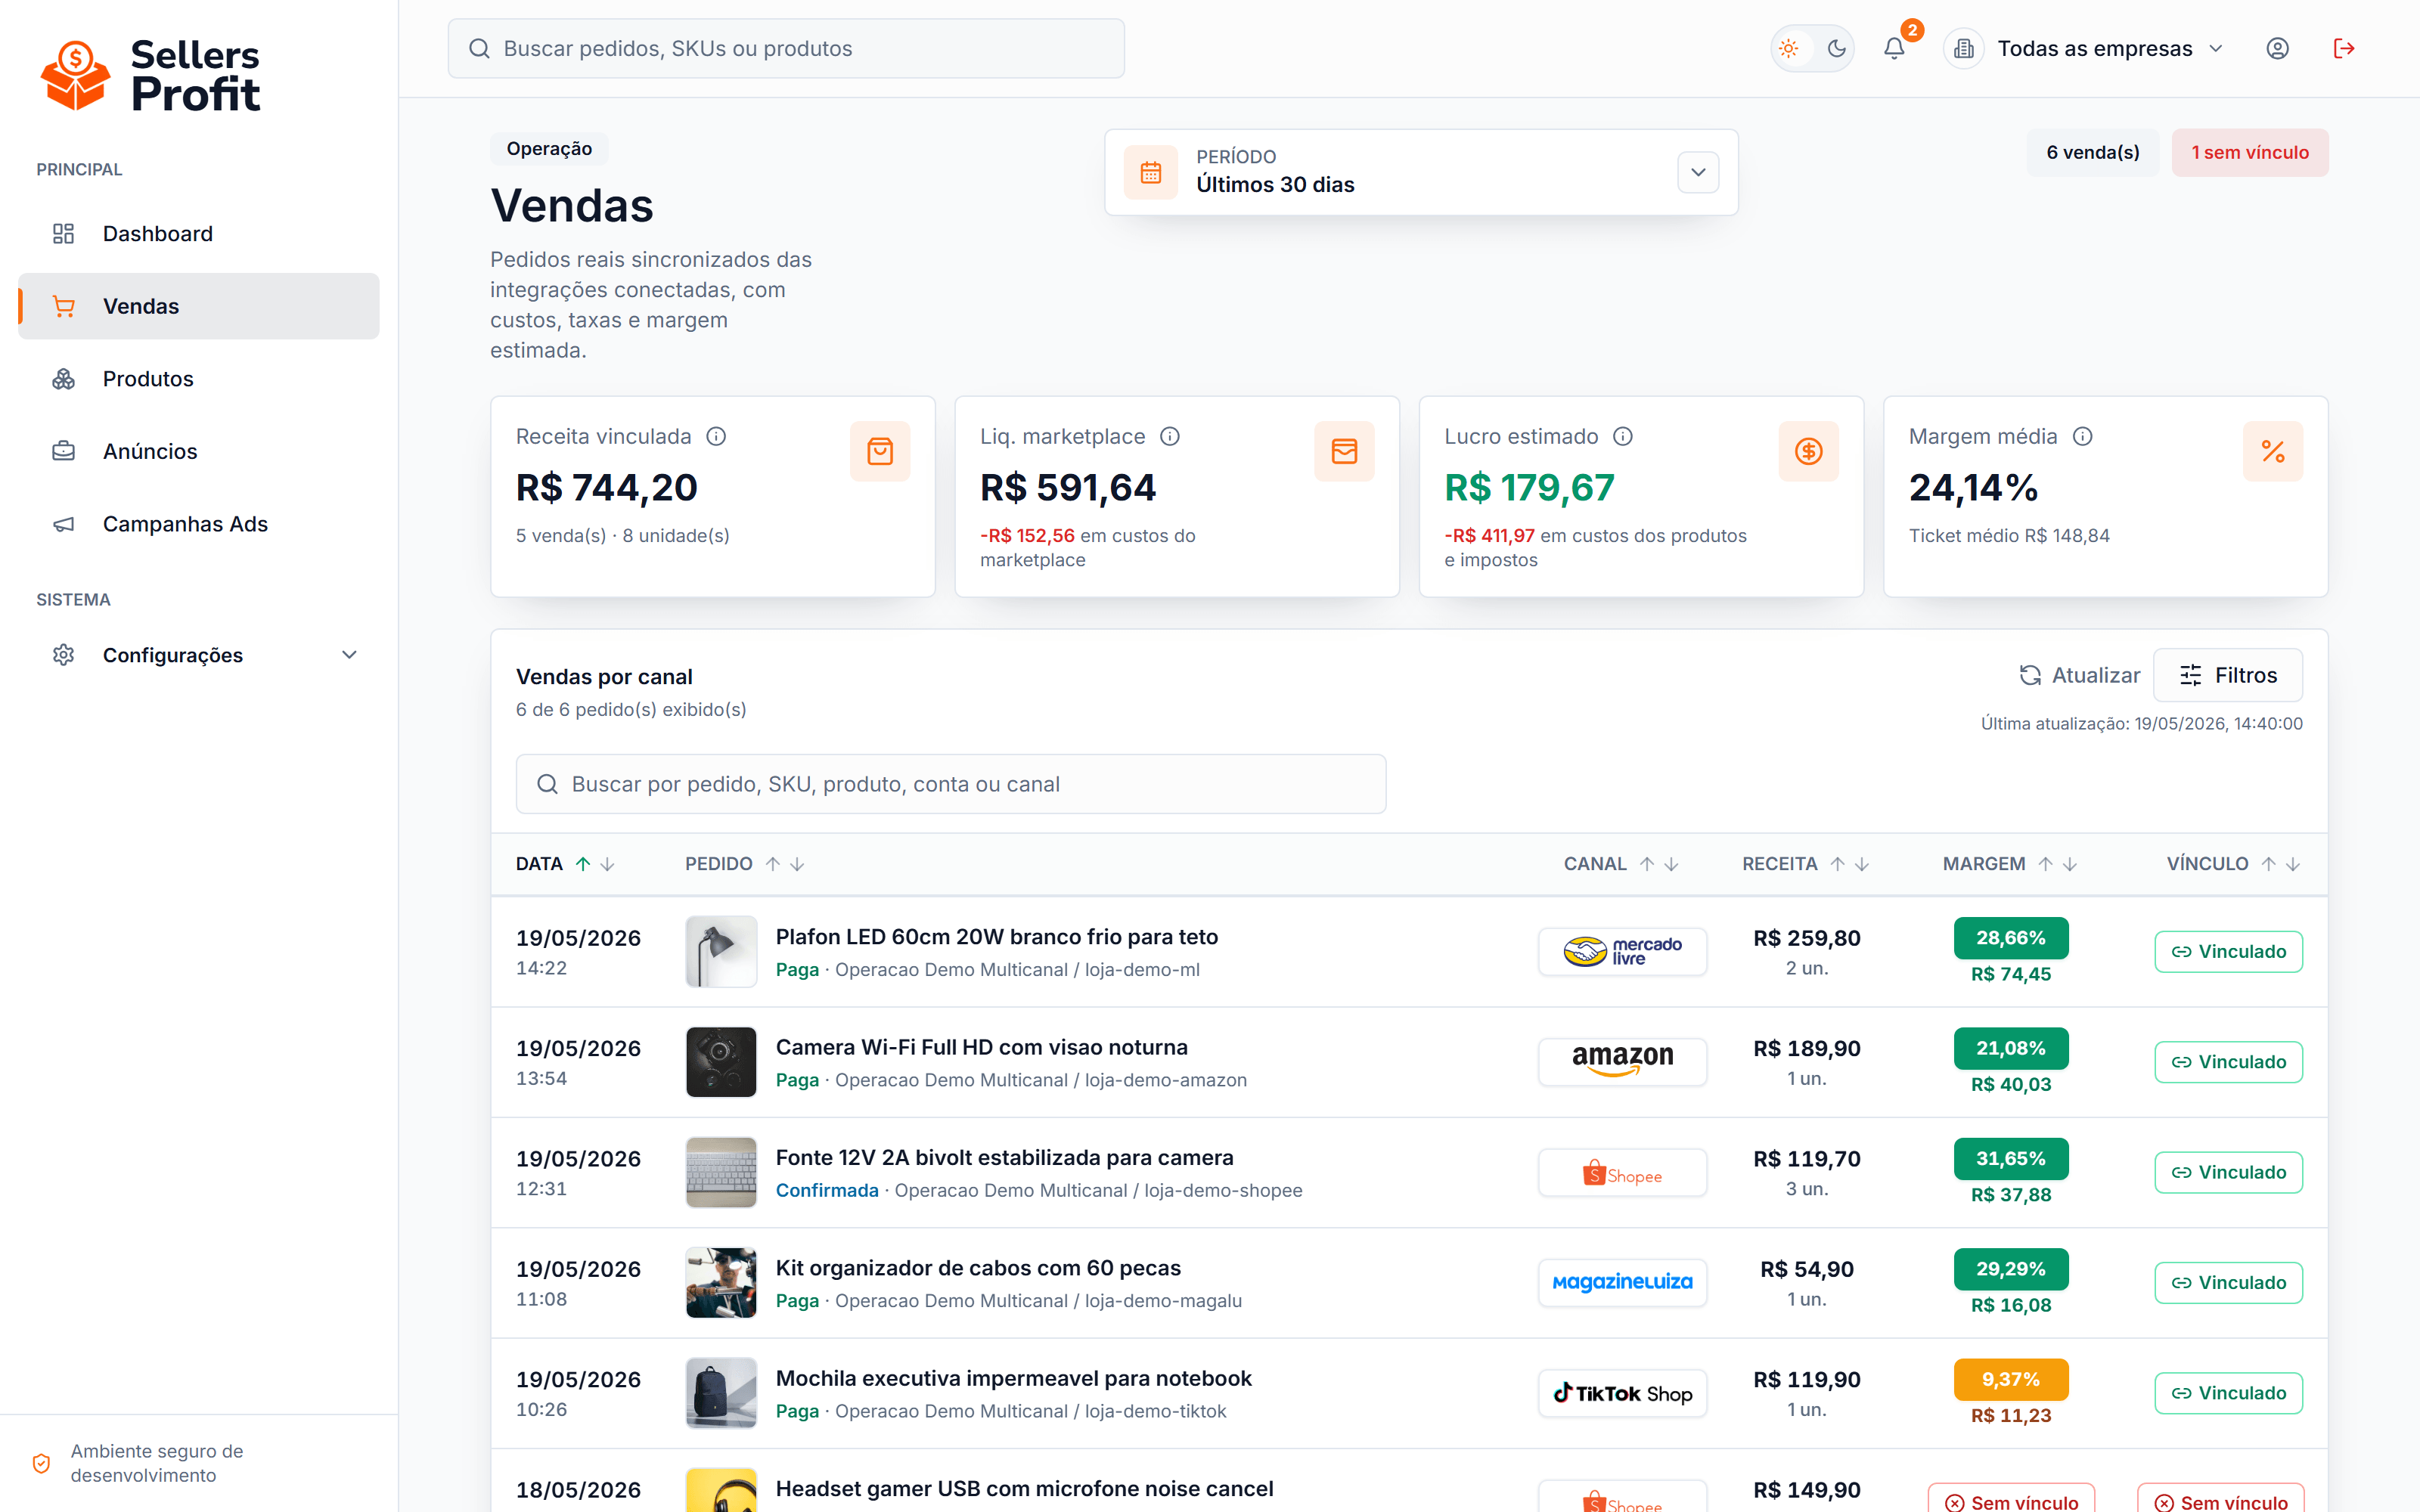Show info for Liq. marketplace

tap(1170, 436)
